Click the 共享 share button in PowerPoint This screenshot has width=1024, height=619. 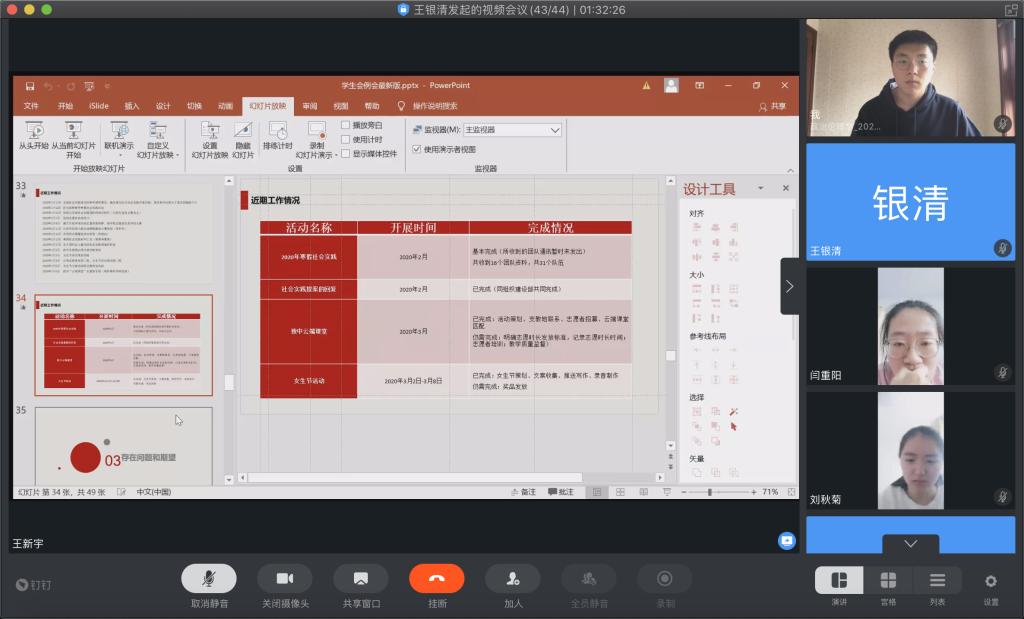(772, 106)
